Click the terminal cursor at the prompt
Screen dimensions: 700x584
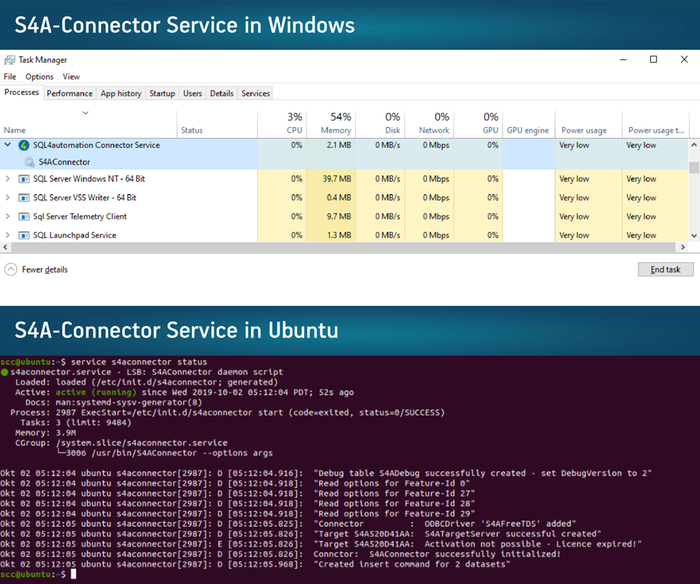(x=74, y=575)
